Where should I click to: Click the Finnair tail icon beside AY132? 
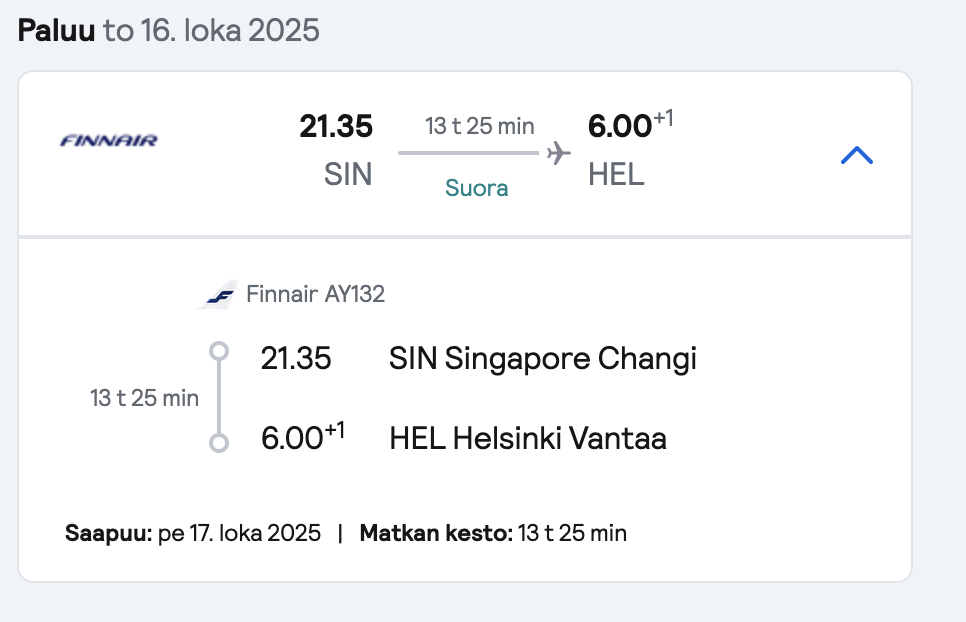217,295
